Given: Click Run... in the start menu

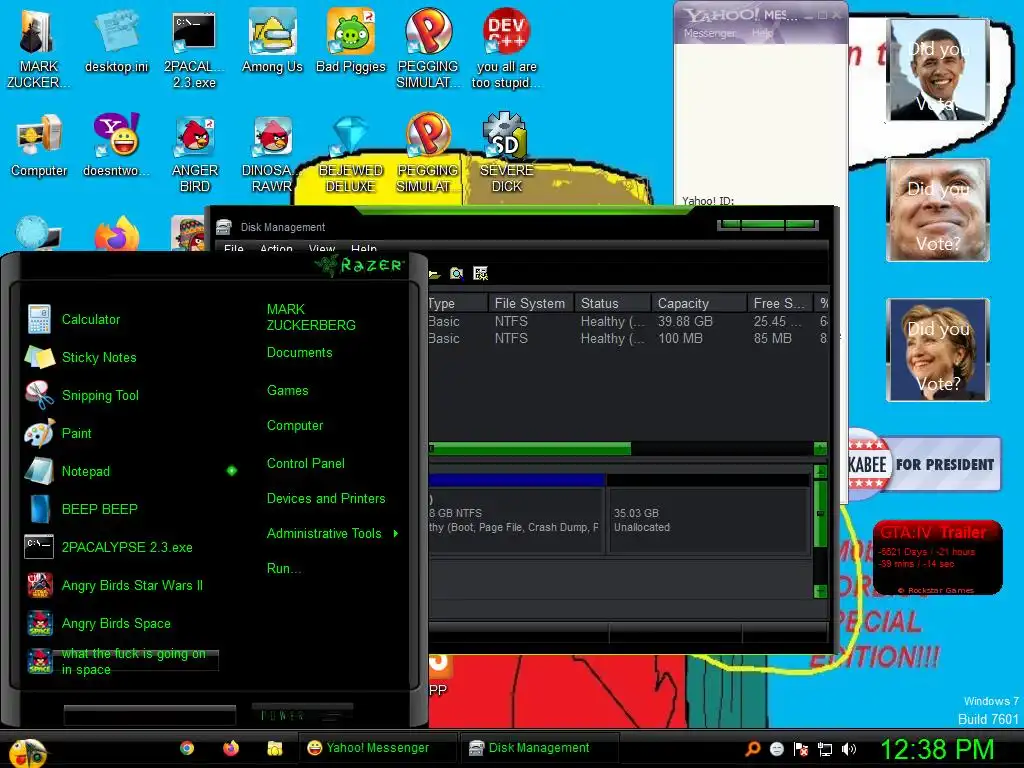Looking at the screenshot, I should pyautogui.click(x=283, y=568).
